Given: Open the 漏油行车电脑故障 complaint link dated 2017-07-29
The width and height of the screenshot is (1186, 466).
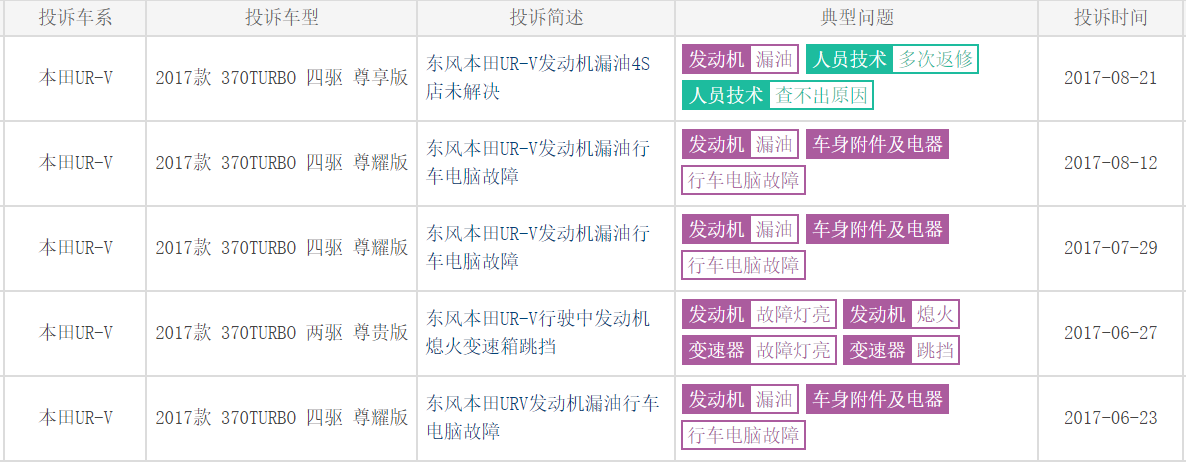Looking at the screenshot, I should pos(538,247).
